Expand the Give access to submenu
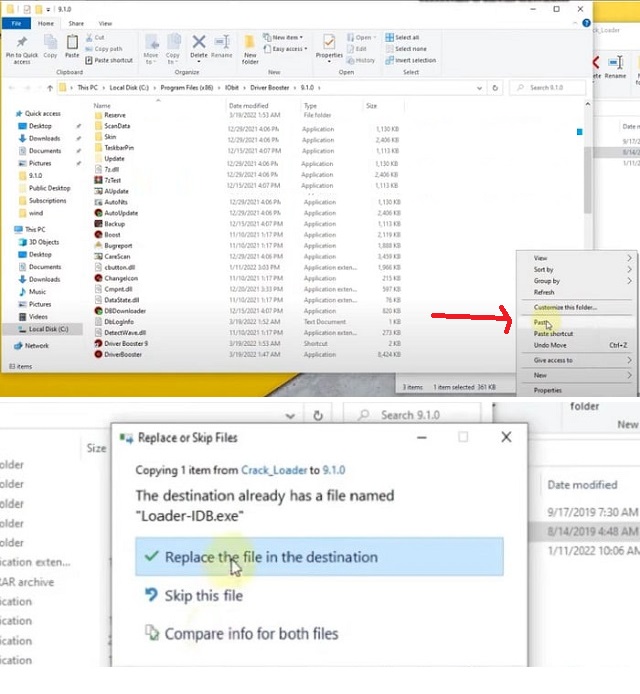 point(553,360)
